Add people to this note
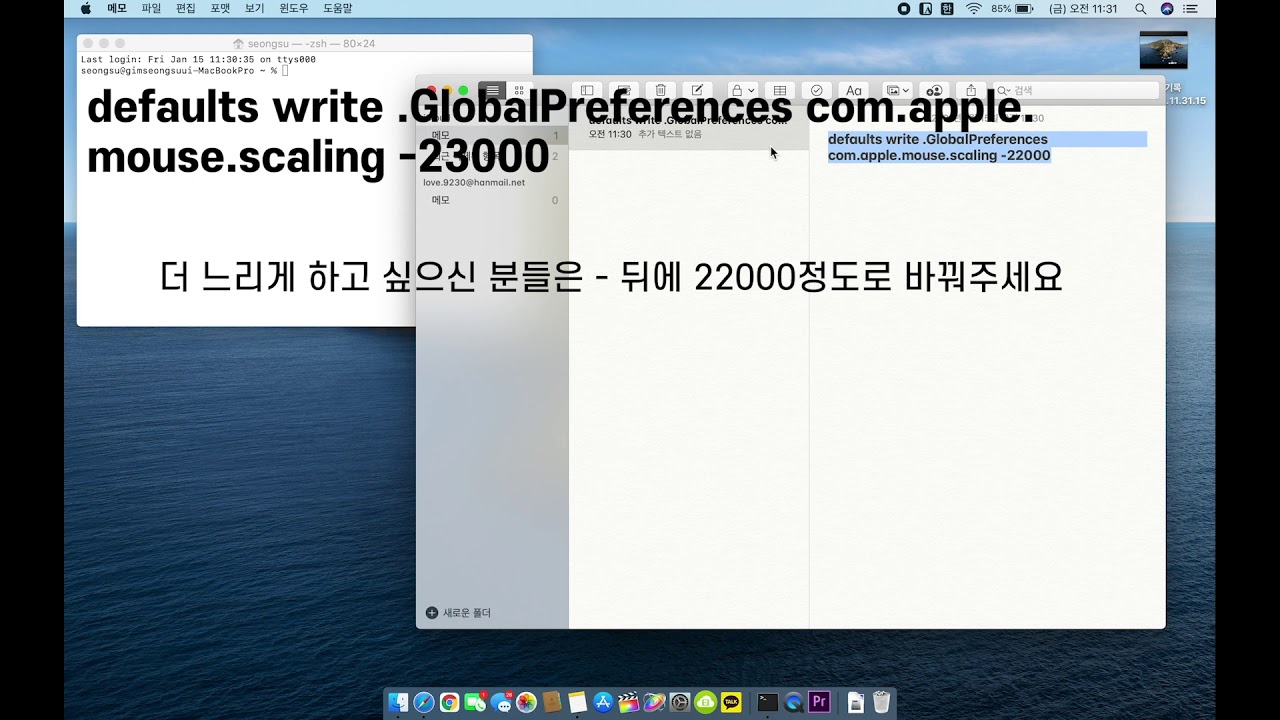 (934, 91)
